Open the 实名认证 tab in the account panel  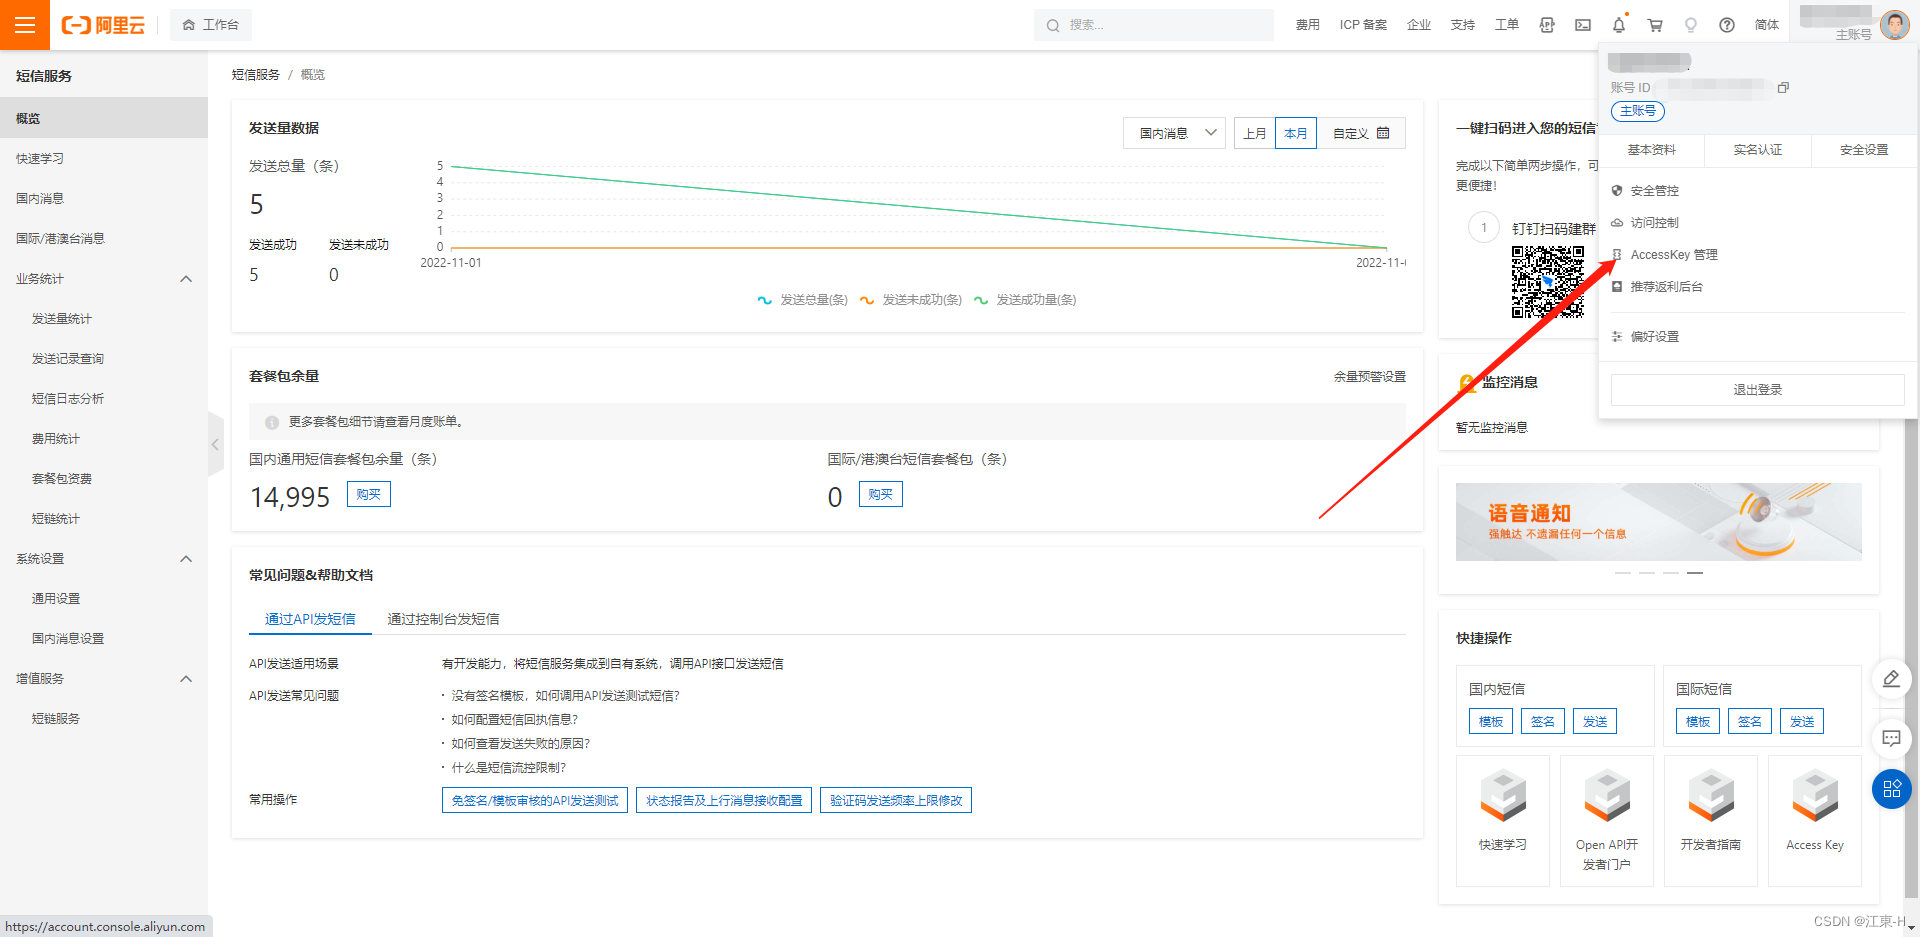point(1757,150)
